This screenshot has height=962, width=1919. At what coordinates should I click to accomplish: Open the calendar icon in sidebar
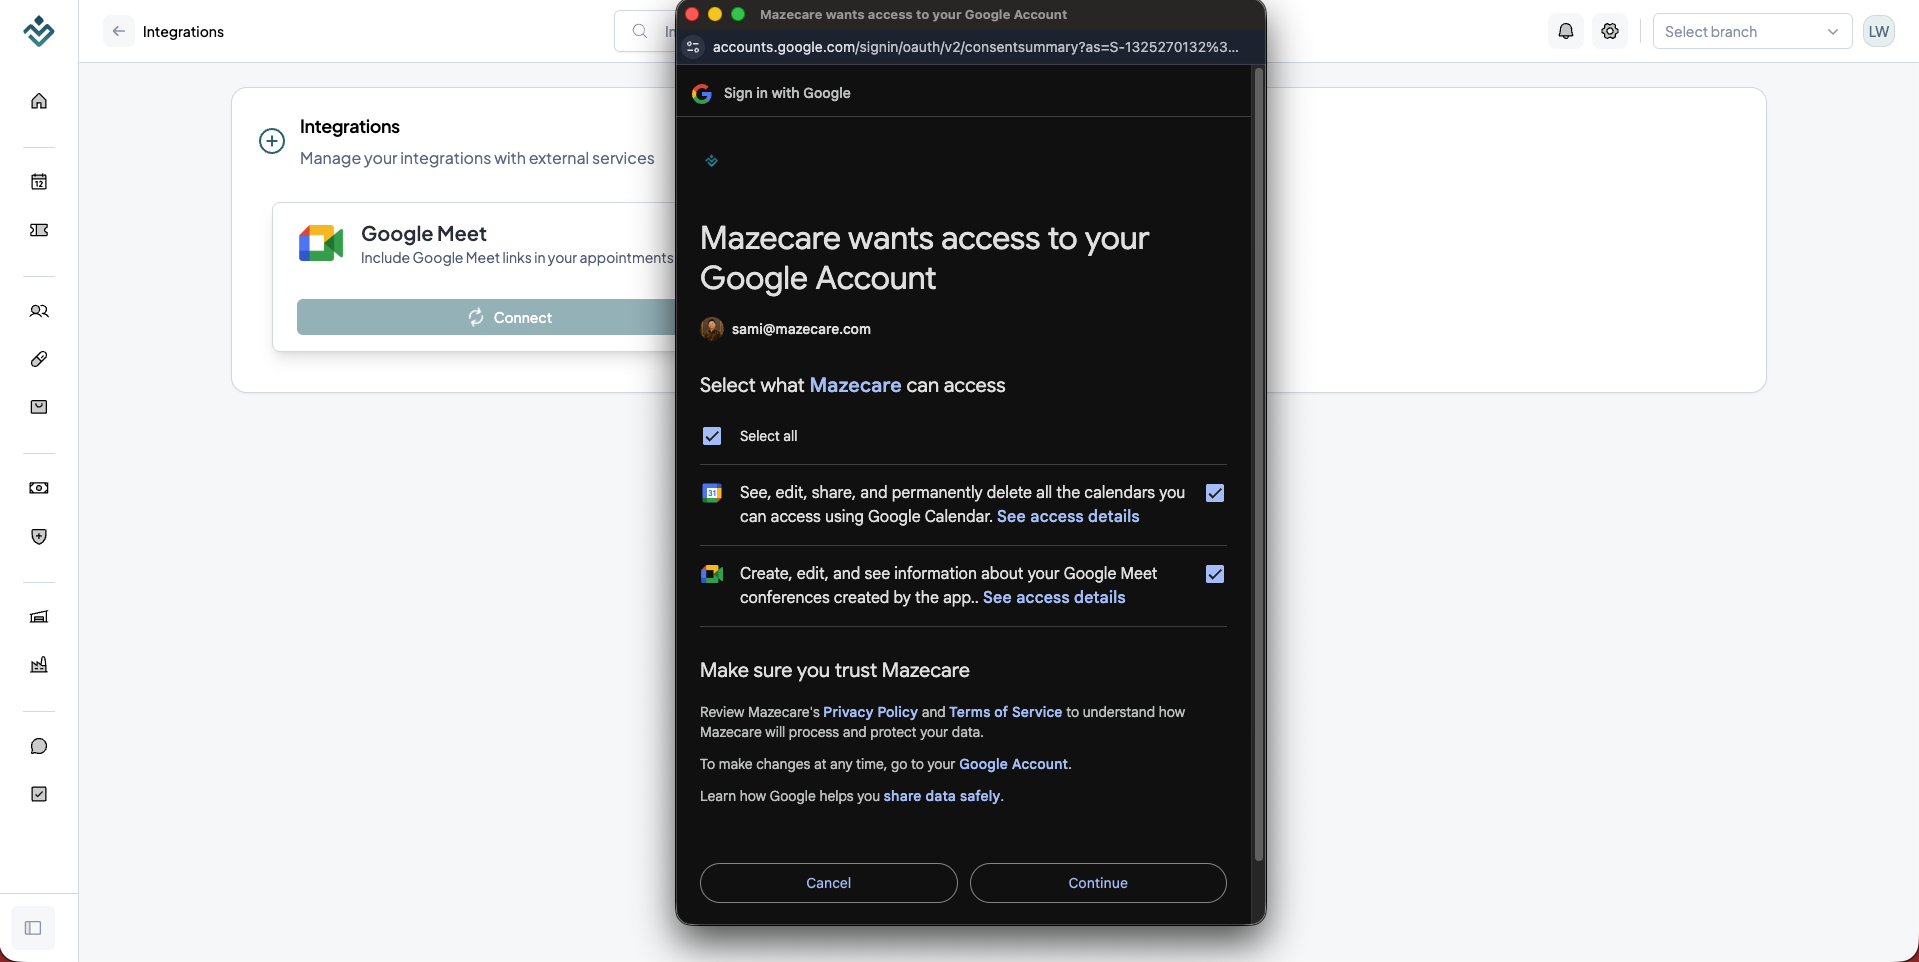pyautogui.click(x=39, y=182)
